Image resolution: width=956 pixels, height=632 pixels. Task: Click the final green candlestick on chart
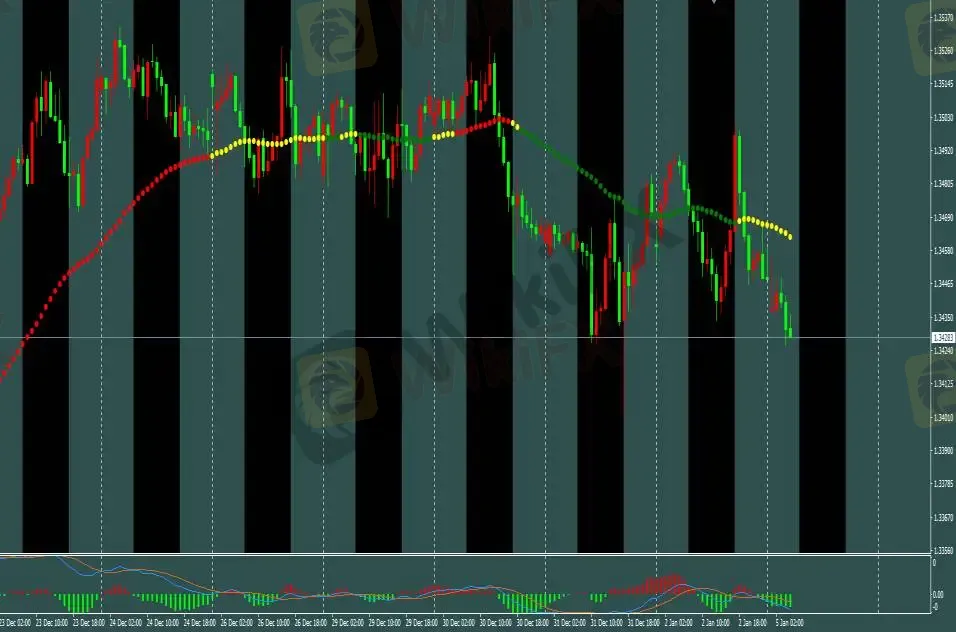pyautogui.click(x=789, y=333)
